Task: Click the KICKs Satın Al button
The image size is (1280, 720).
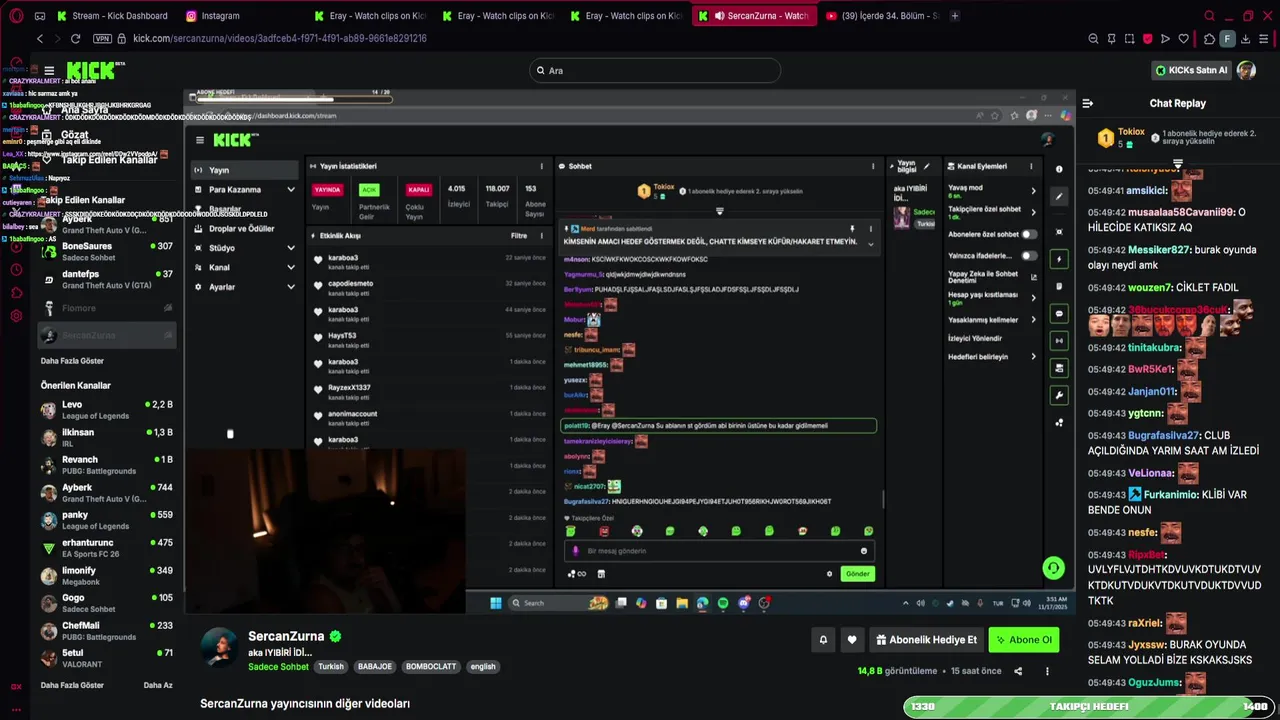Action: 1191,70
